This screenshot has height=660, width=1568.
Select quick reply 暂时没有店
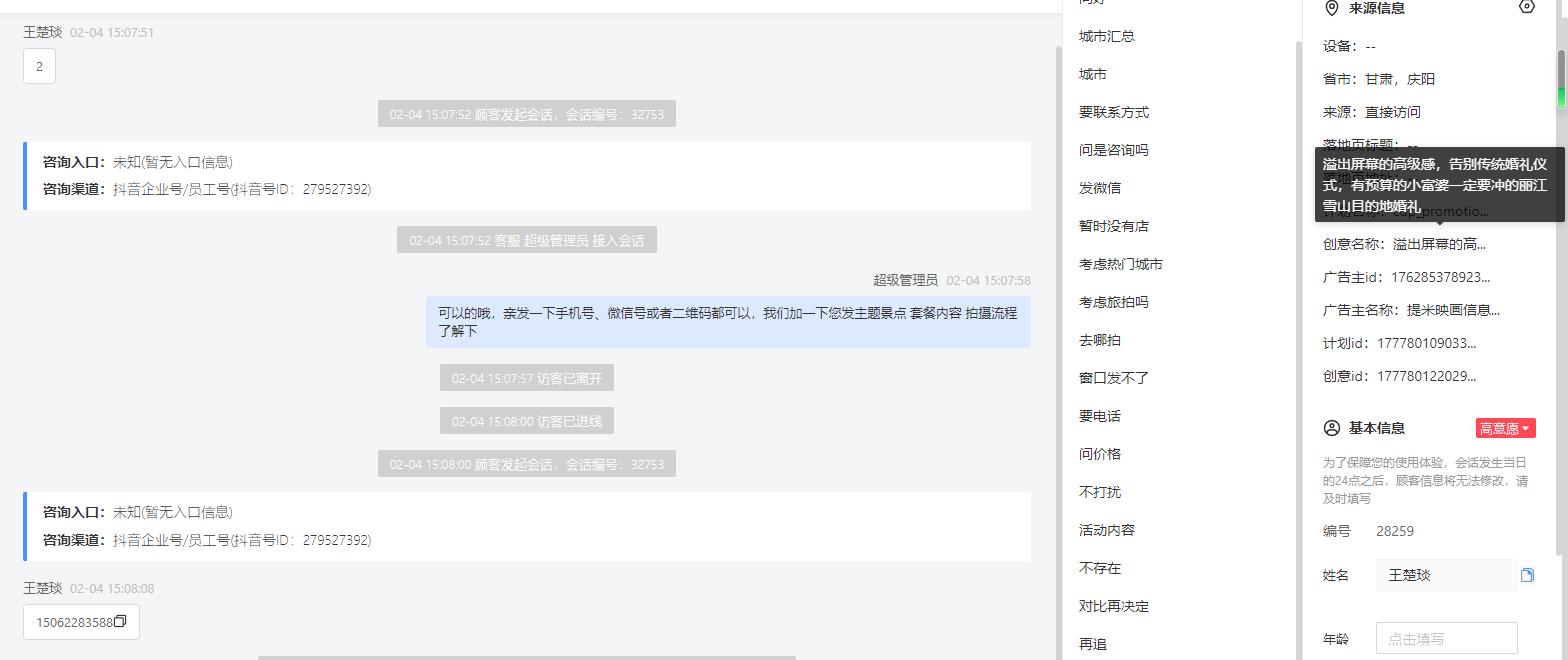pyautogui.click(x=1114, y=226)
